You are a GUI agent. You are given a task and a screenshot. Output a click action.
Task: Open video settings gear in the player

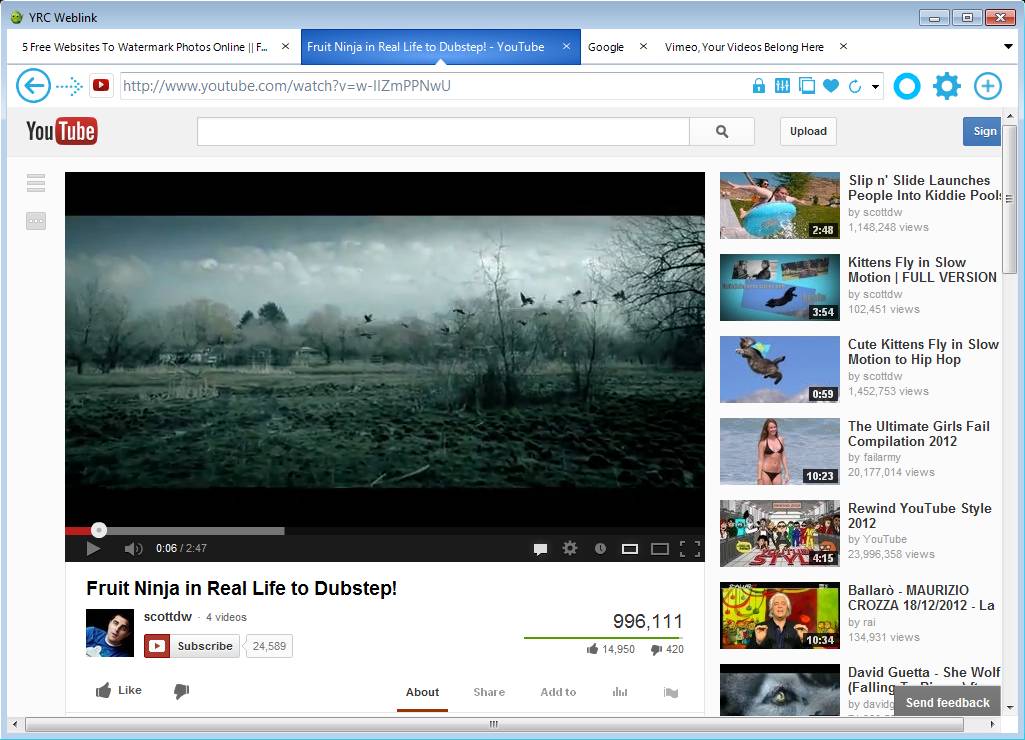point(570,548)
